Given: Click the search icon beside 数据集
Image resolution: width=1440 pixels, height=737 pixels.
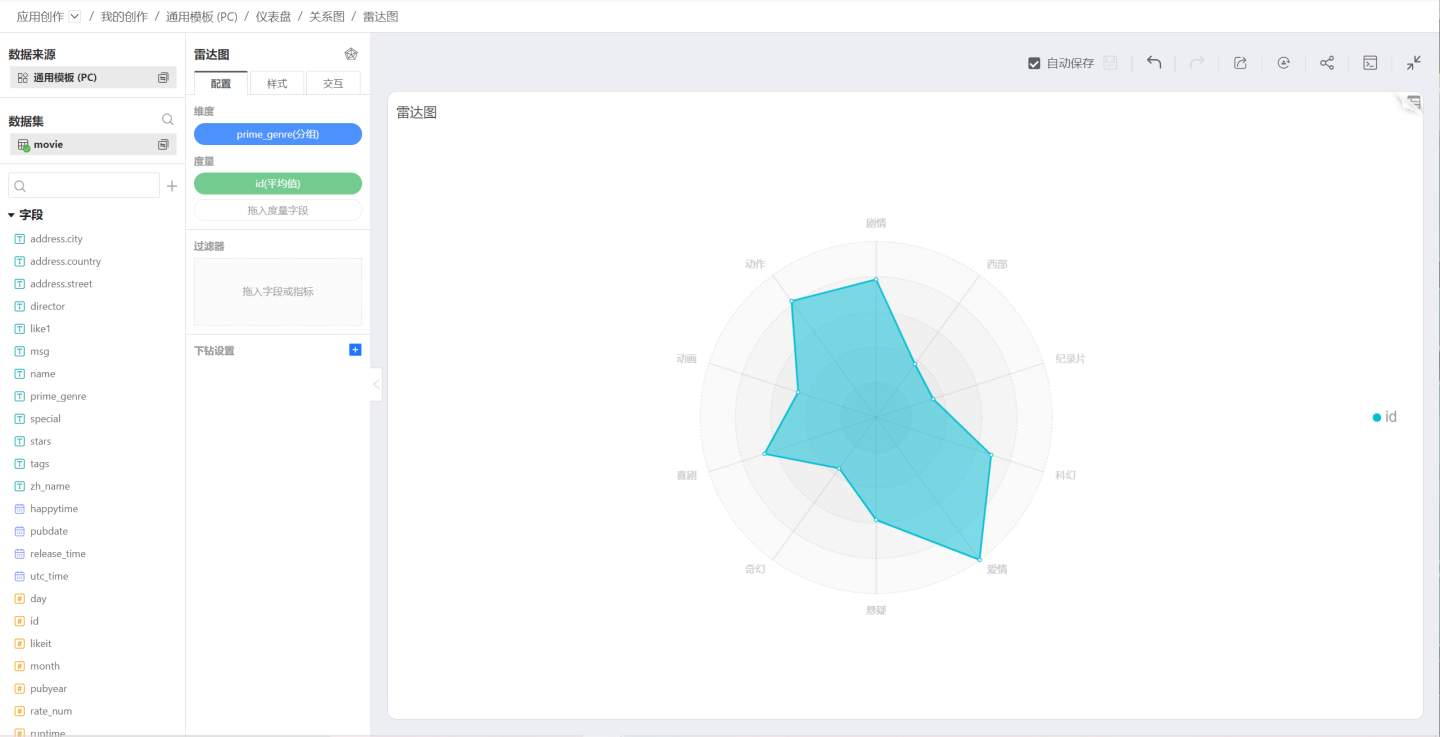Looking at the screenshot, I should (168, 120).
